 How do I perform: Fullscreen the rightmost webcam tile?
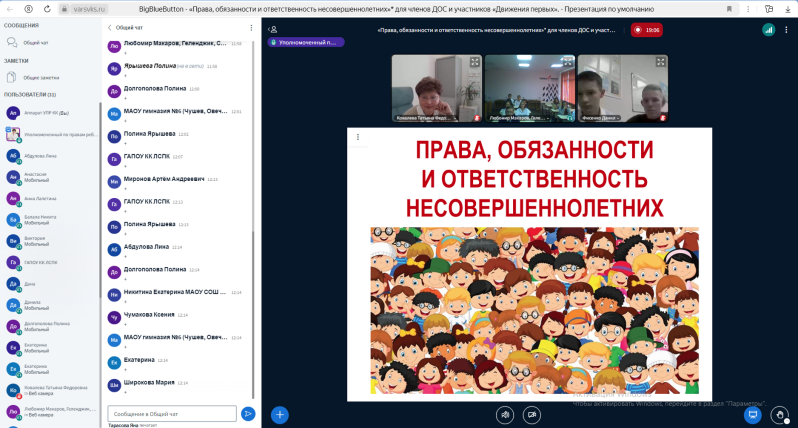click(x=661, y=62)
